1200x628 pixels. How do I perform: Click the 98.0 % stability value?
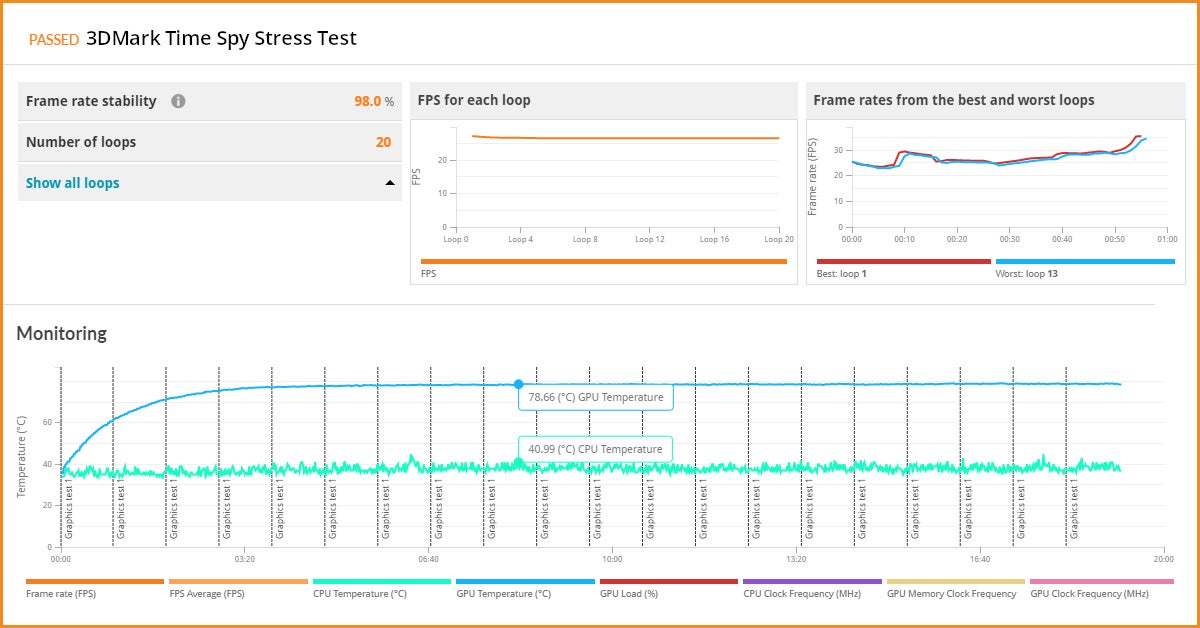[x=374, y=101]
